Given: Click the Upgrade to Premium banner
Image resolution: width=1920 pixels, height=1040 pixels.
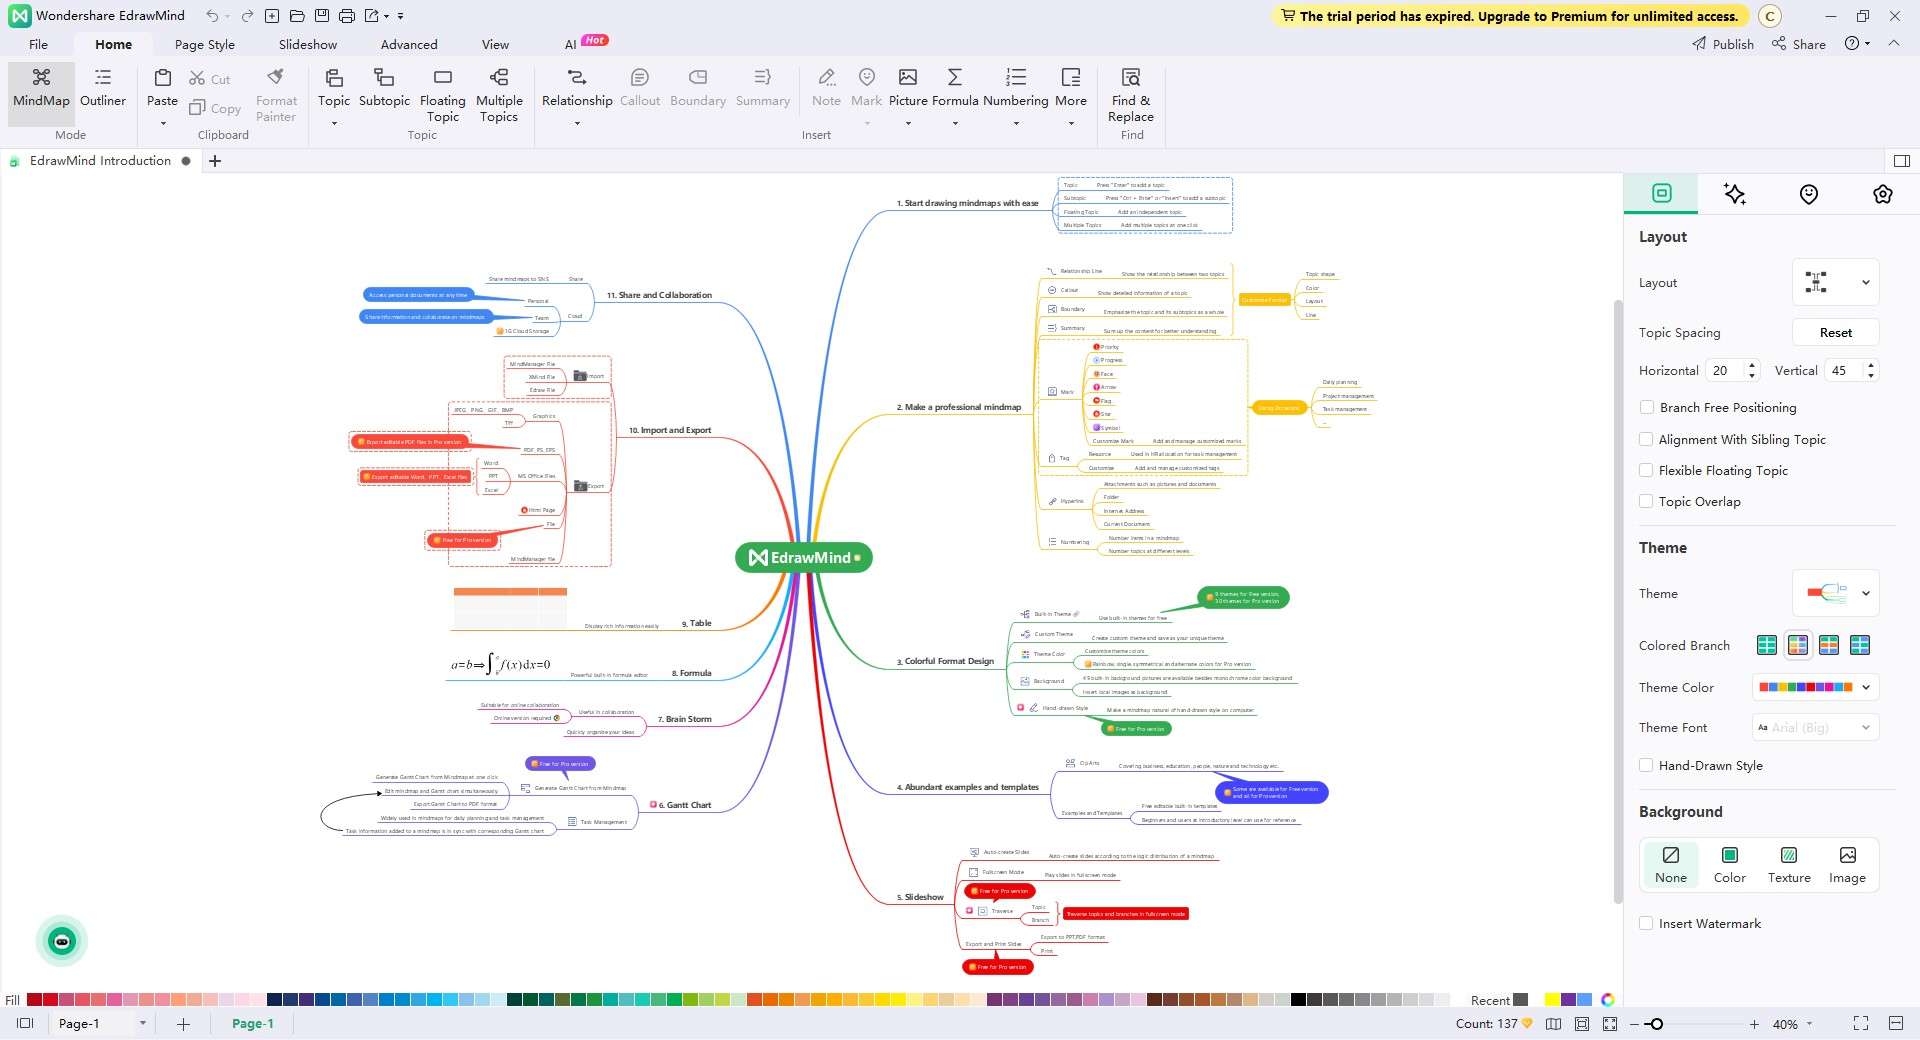Looking at the screenshot, I should pyautogui.click(x=1510, y=16).
